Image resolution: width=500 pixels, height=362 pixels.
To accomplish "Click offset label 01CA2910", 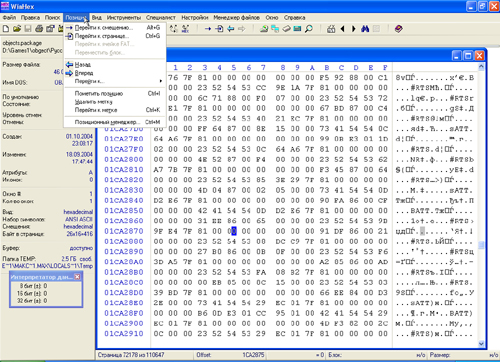I will tap(124, 334).
